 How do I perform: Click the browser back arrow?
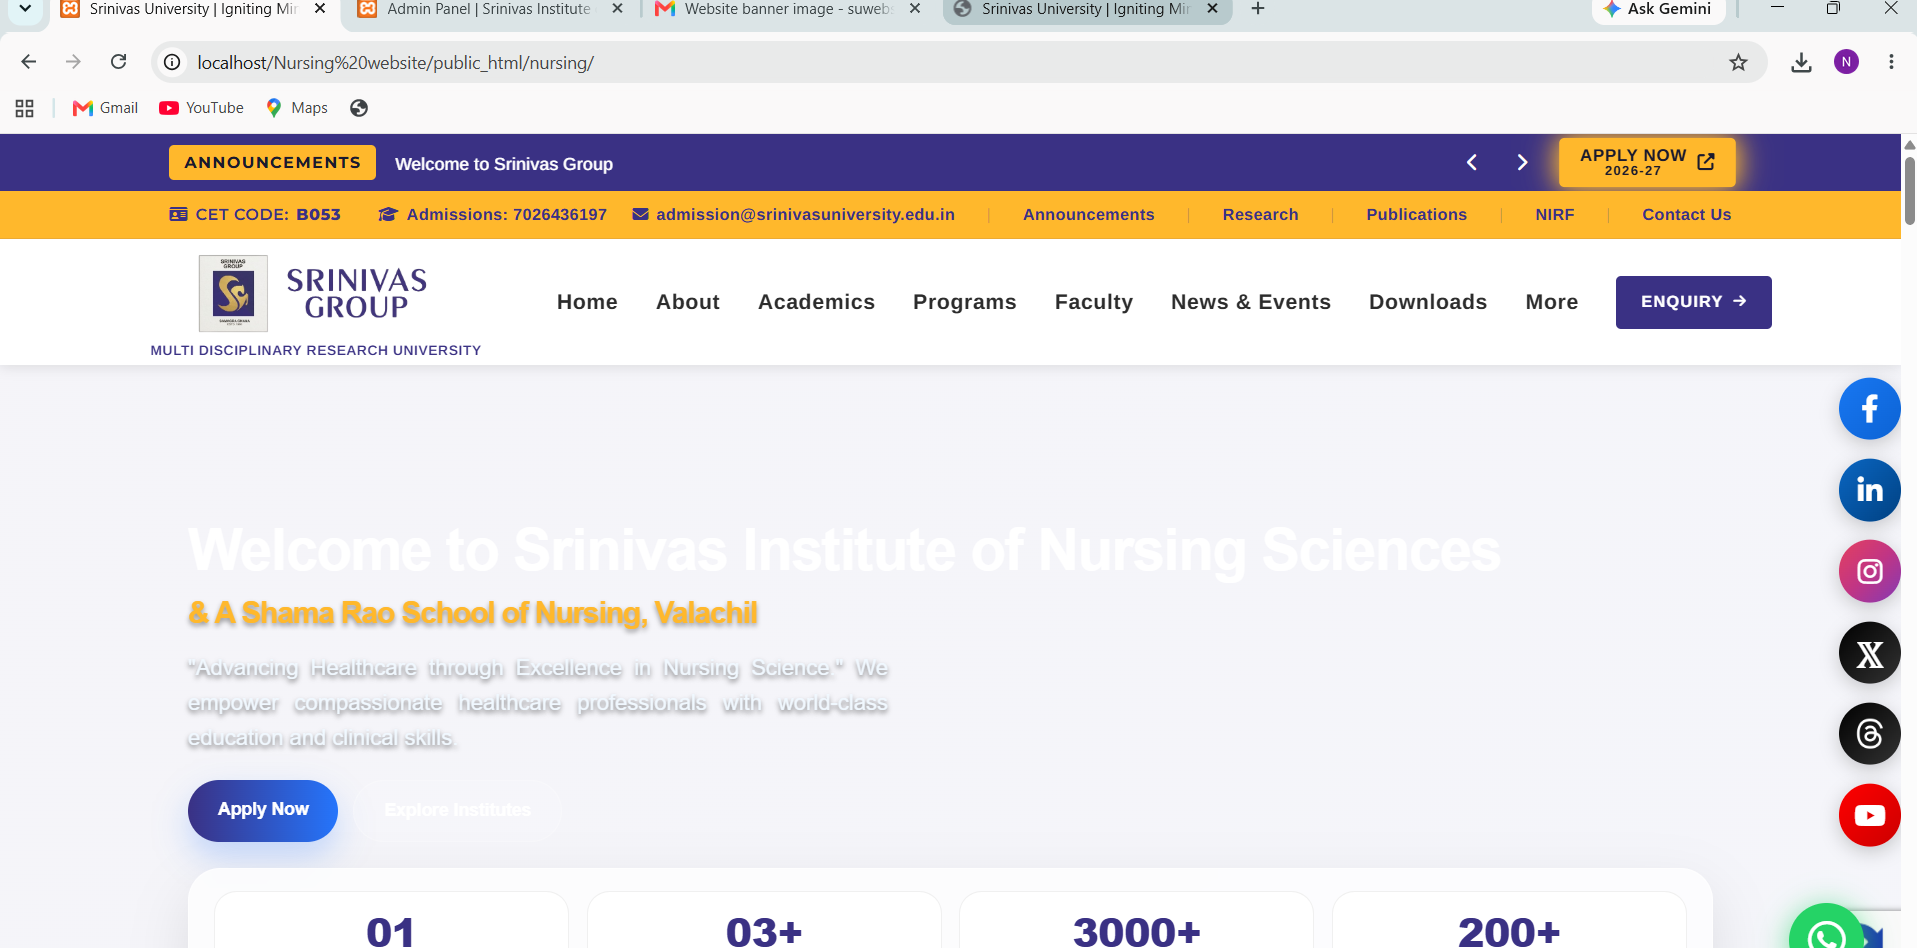28,62
